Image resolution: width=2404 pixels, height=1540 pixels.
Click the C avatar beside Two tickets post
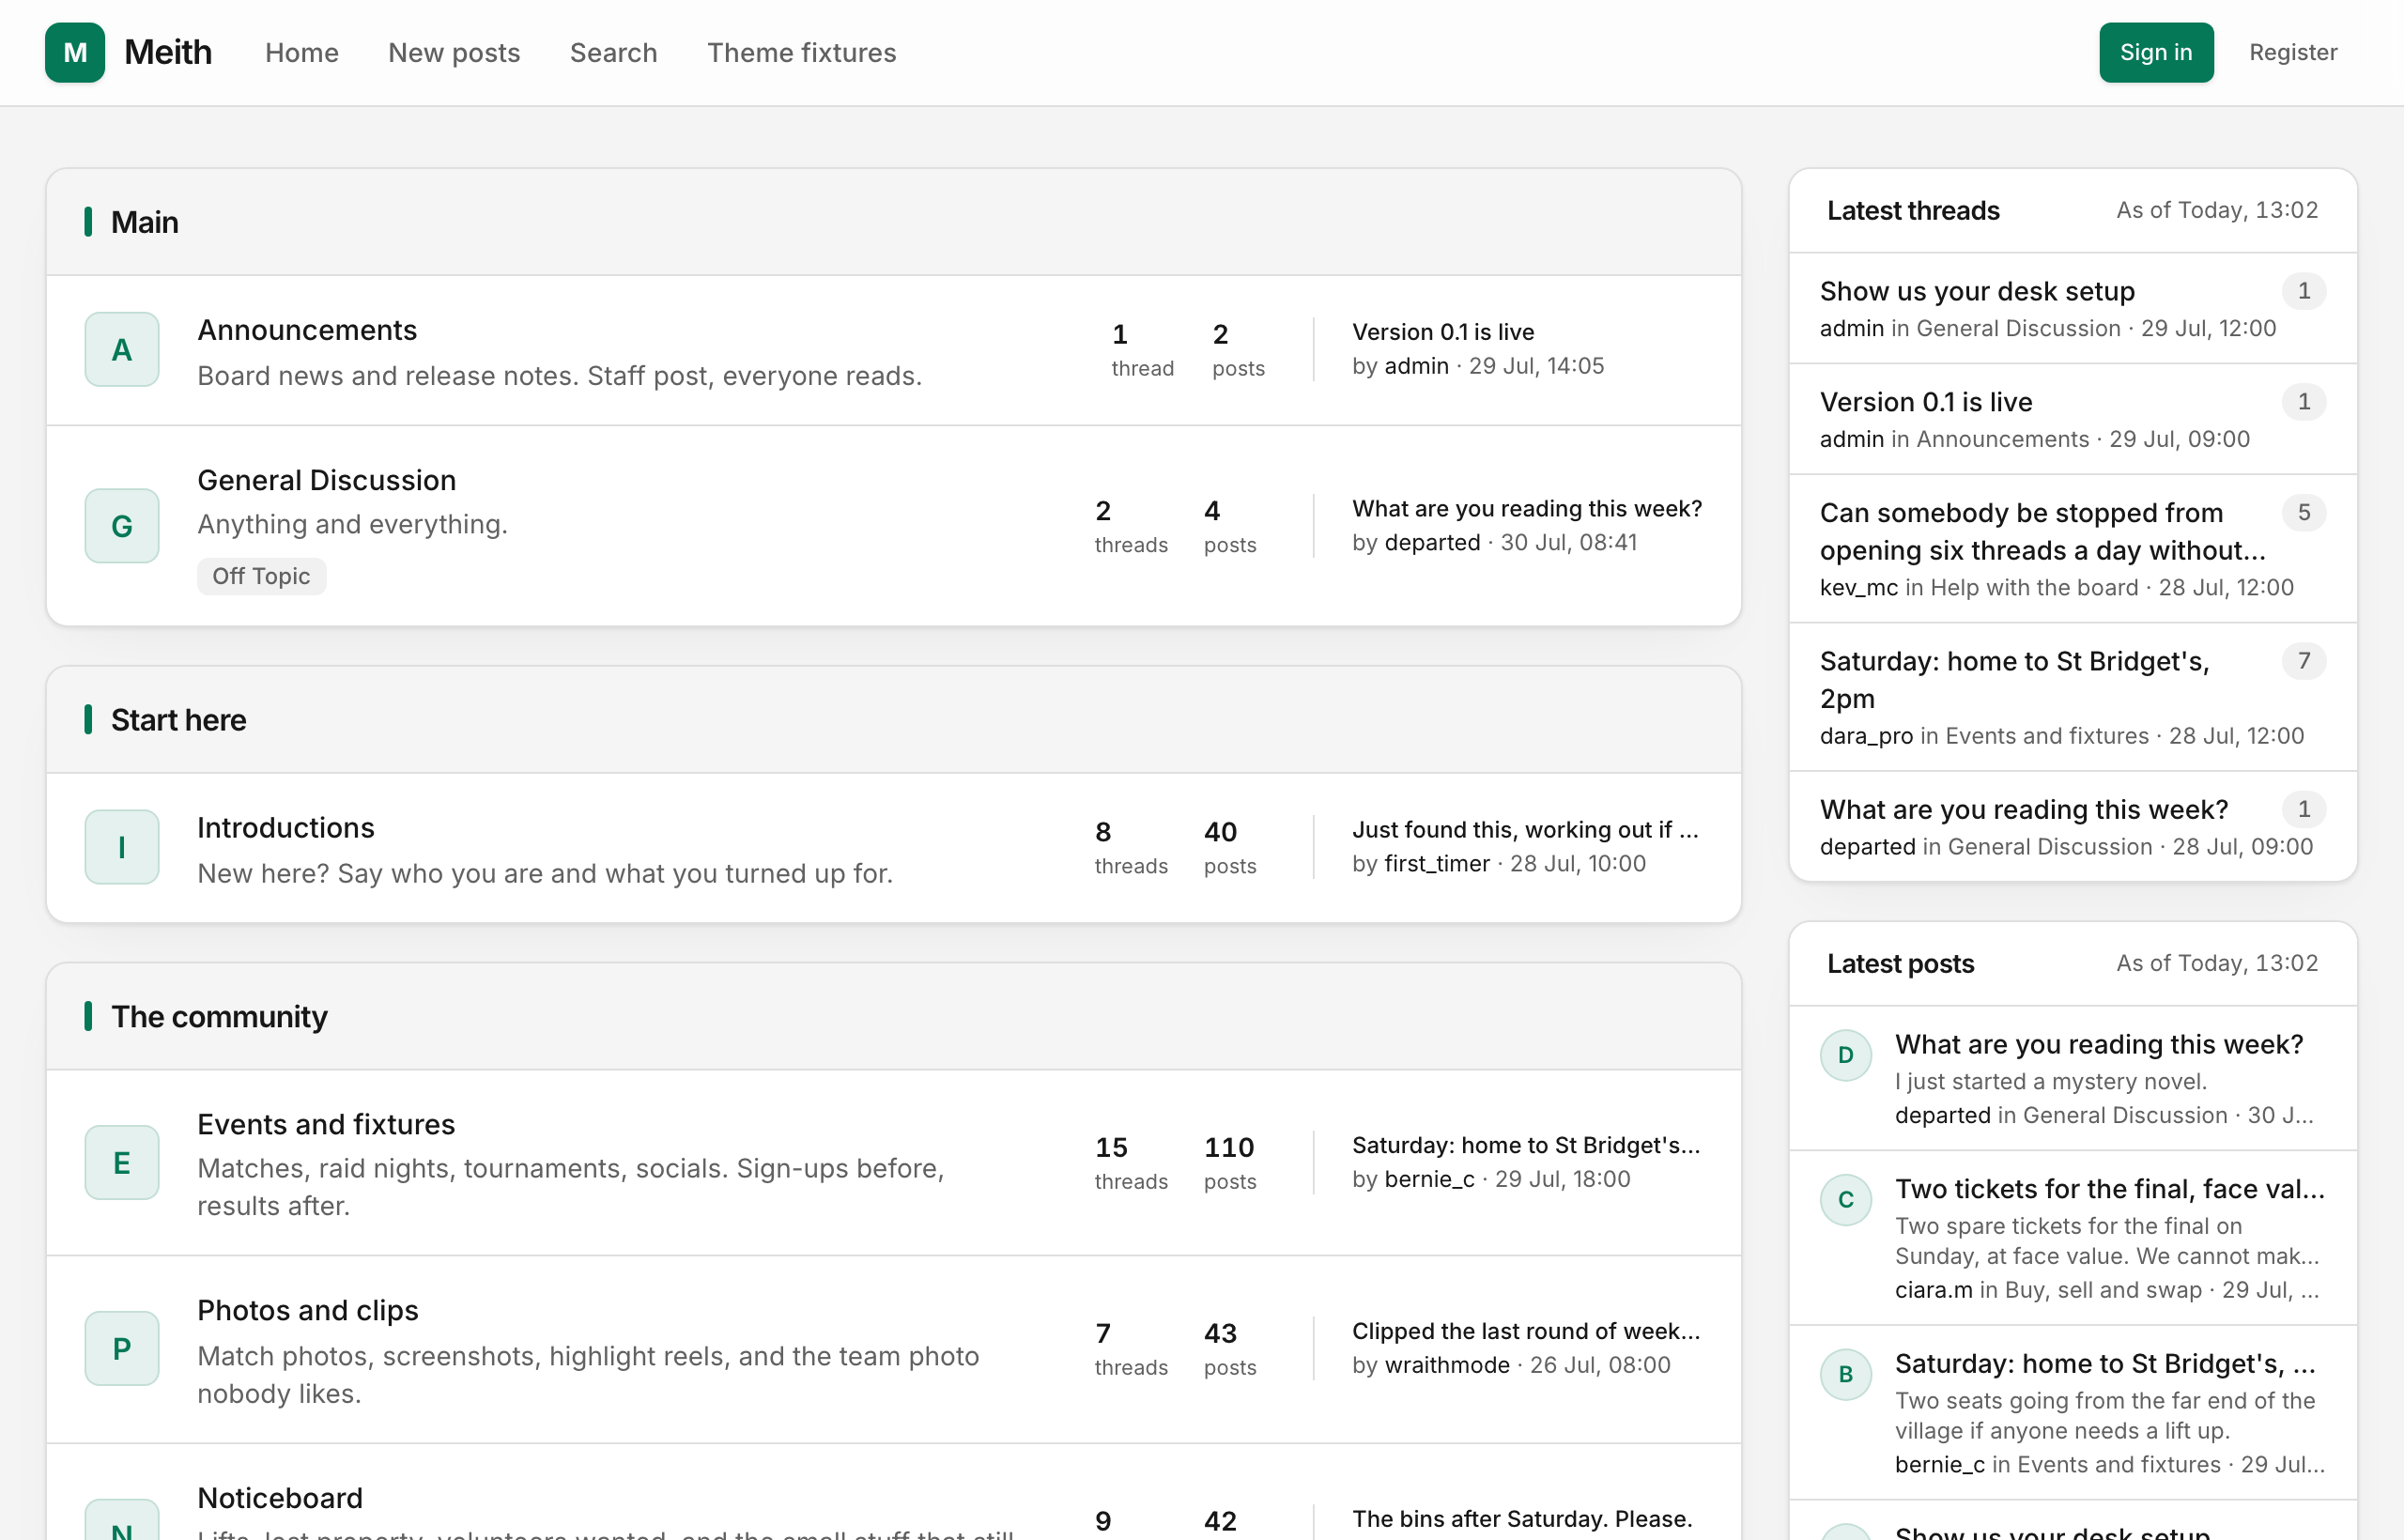[x=1846, y=1200]
